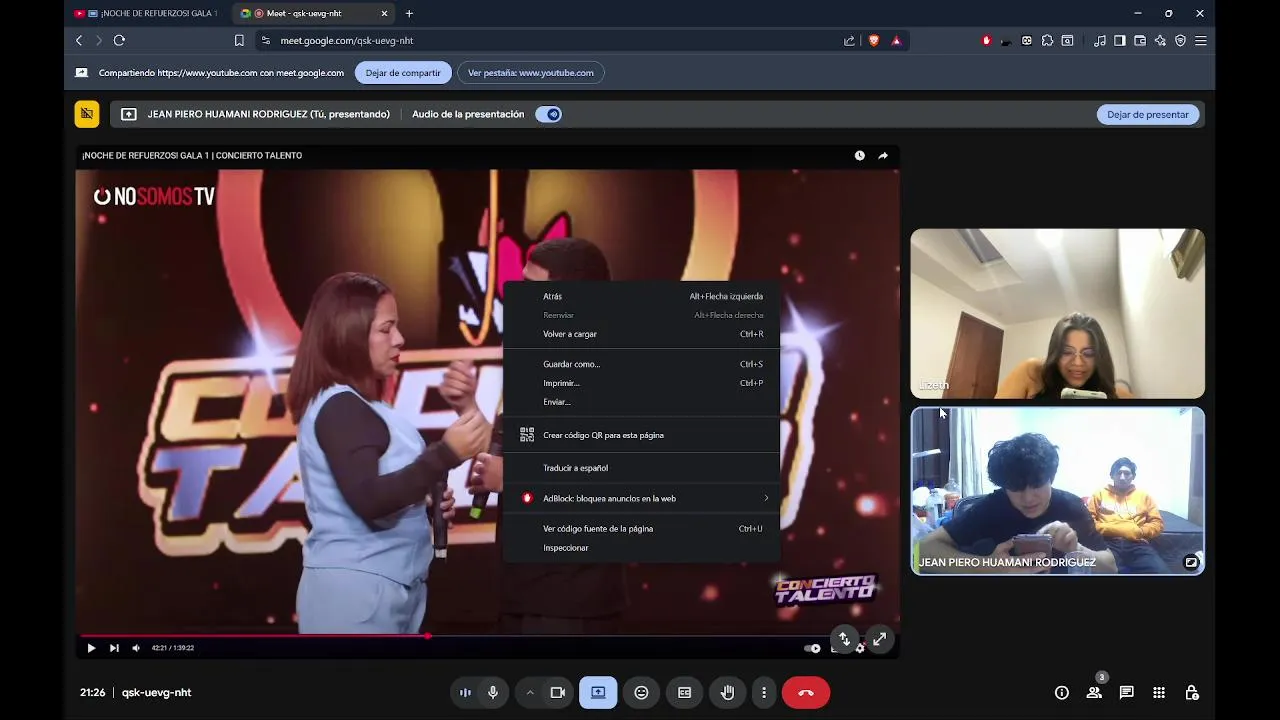Click the share screen button in Meet bar
This screenshot has width=1280, height=720.
coord(598,692)
